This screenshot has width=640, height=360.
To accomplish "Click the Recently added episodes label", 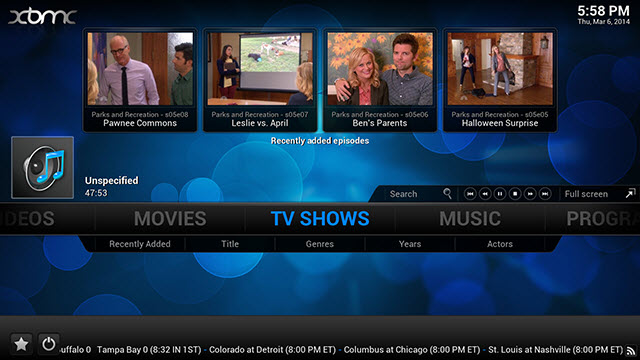I will tap(320, 141).
